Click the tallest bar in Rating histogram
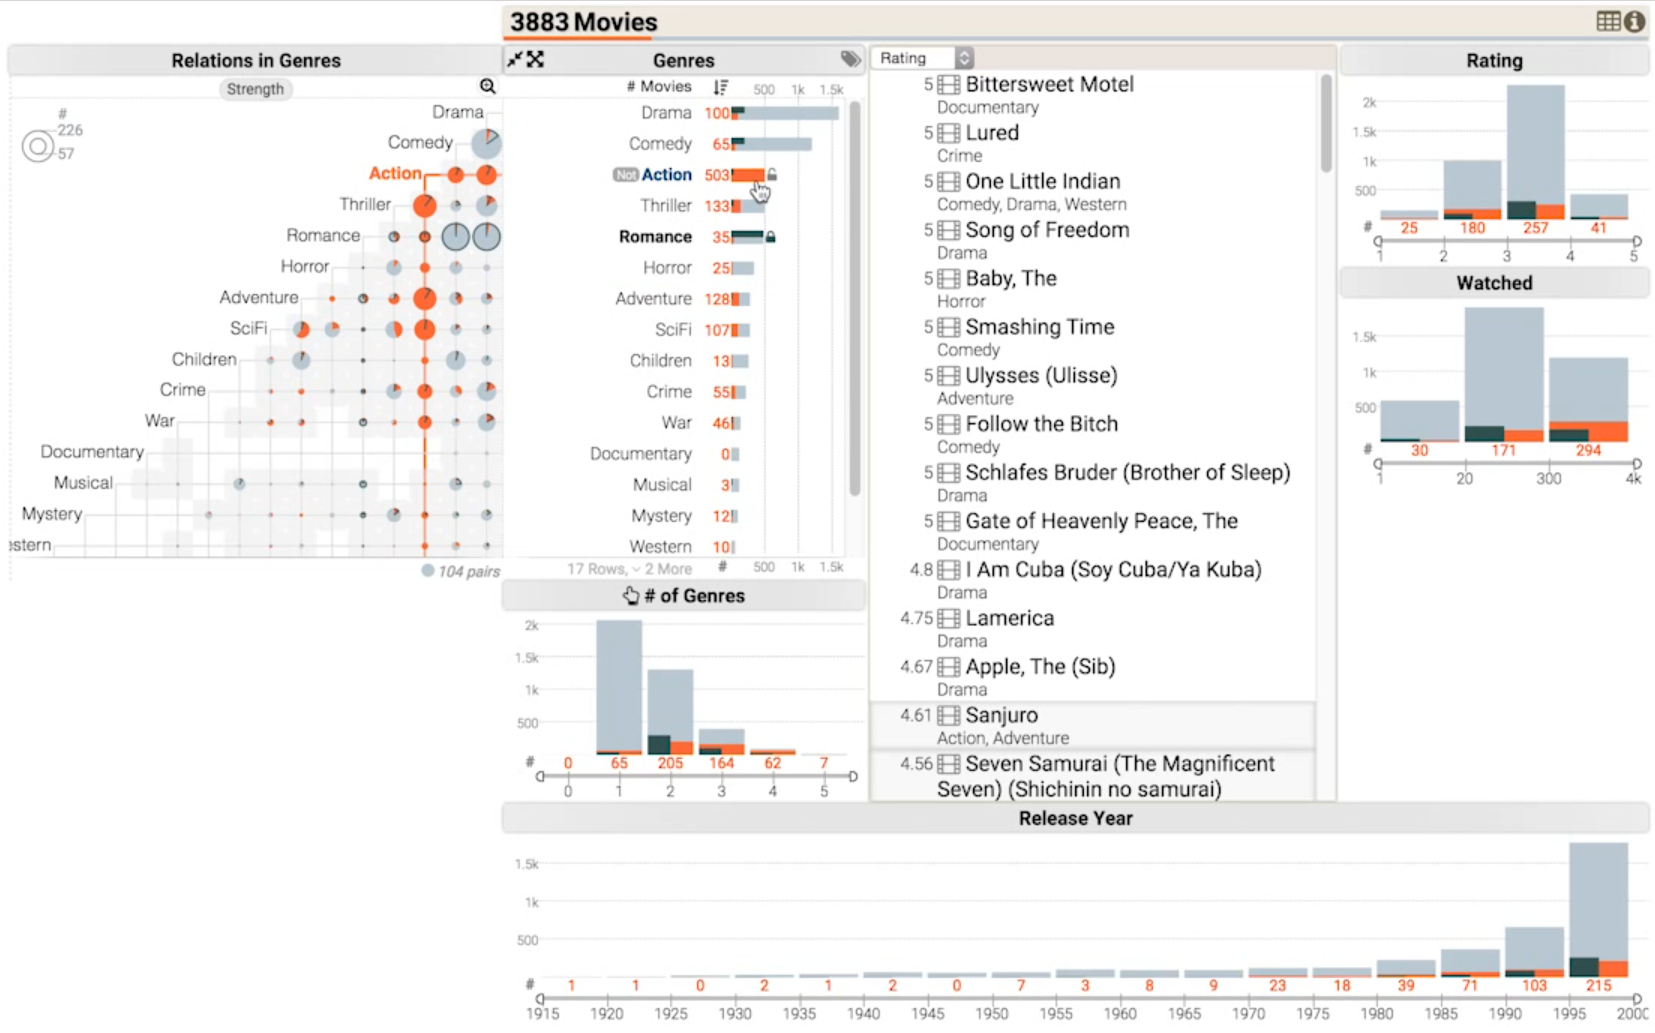 tap(1535, 152)
